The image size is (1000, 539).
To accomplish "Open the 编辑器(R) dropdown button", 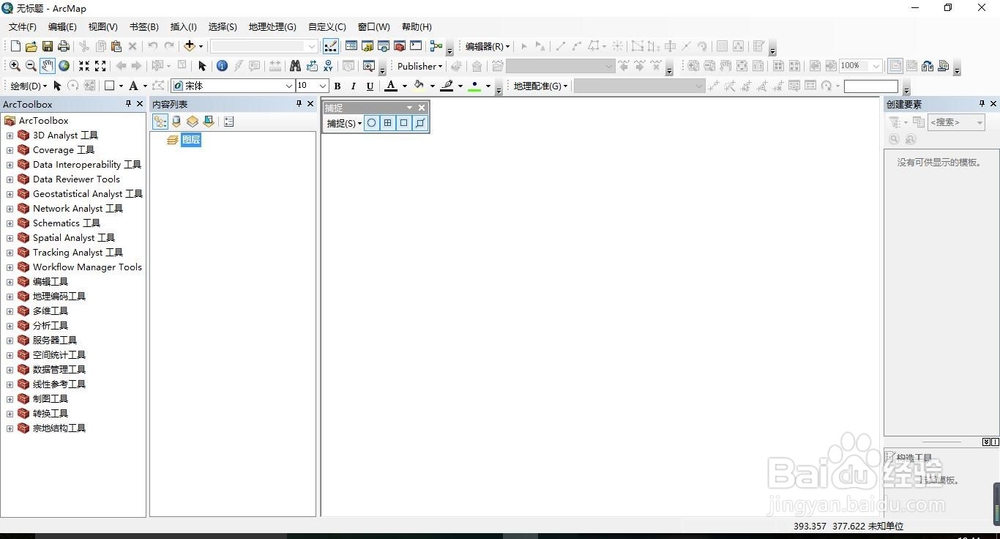I will pos(487,46).
